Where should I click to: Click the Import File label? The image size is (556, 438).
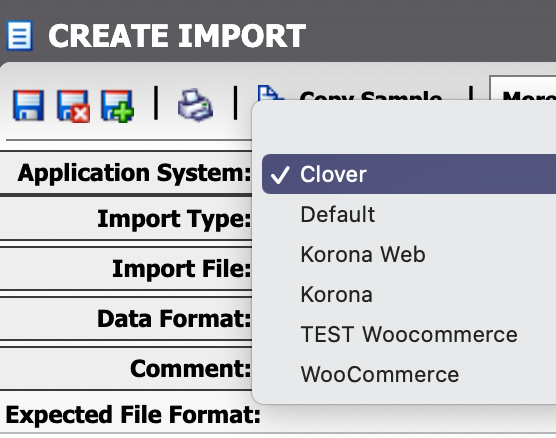coord(182,269)
